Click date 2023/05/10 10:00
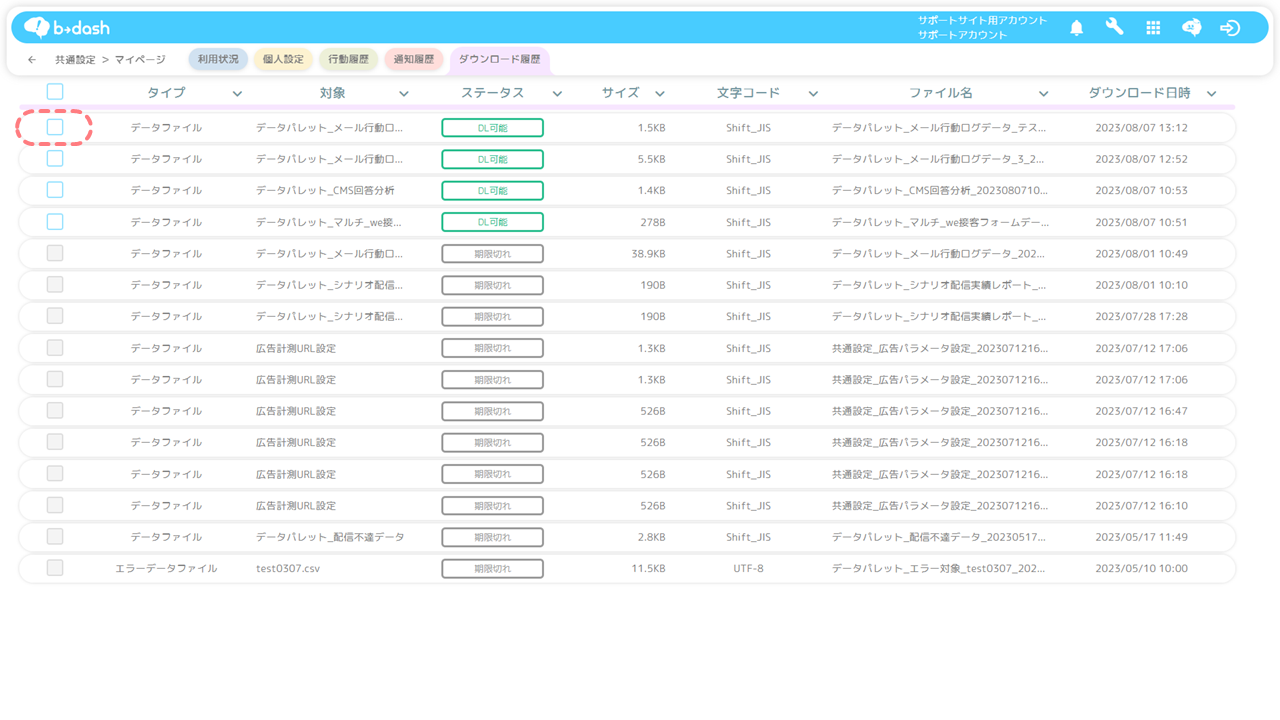The width and height of the screenshot is (1280, 720). coord(1141,568)
